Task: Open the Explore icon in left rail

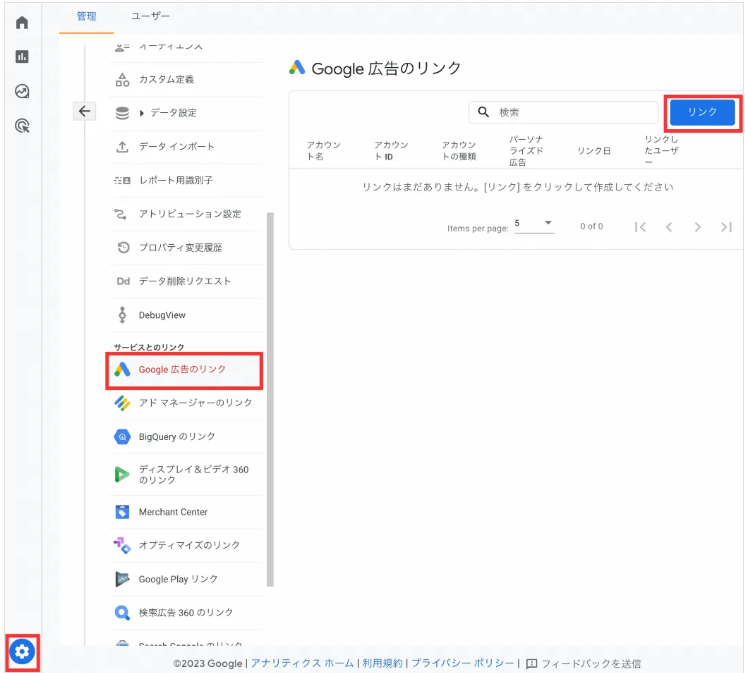Action: click(22, 91)
